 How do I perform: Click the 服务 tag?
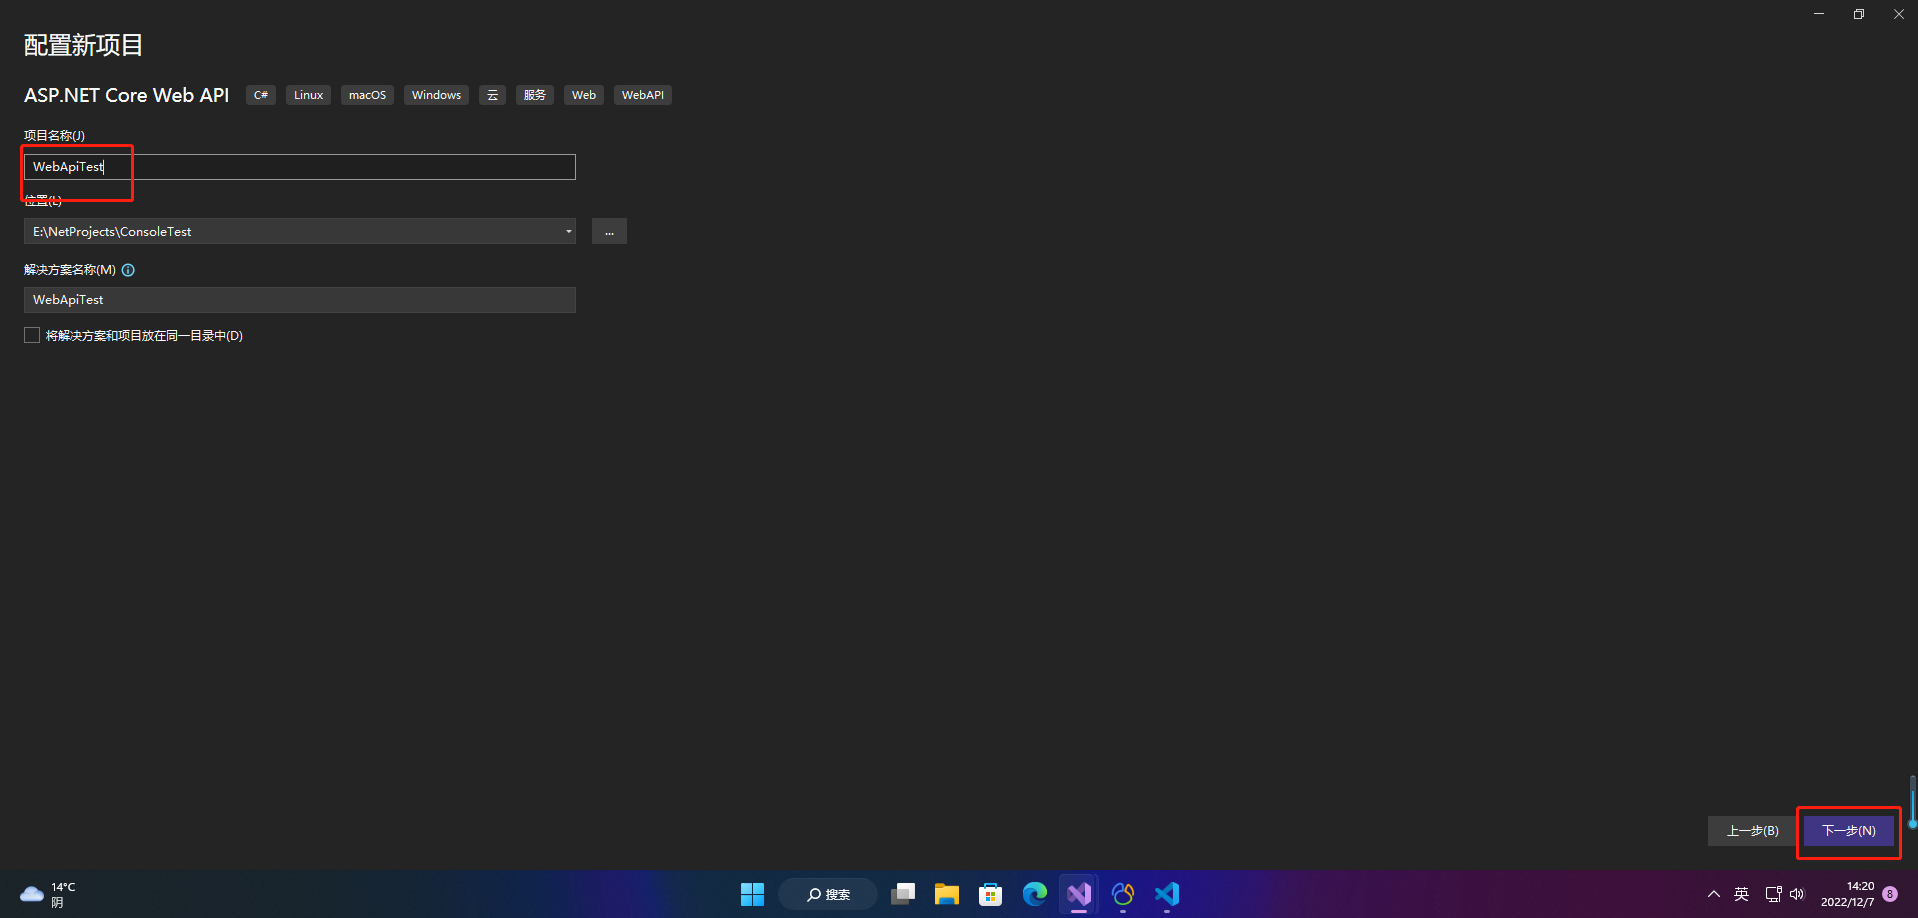click(535, 95)
